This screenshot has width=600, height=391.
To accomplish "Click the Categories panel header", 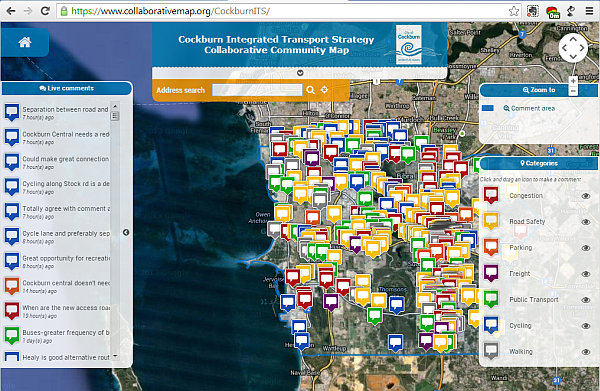I will pos(538,163).
